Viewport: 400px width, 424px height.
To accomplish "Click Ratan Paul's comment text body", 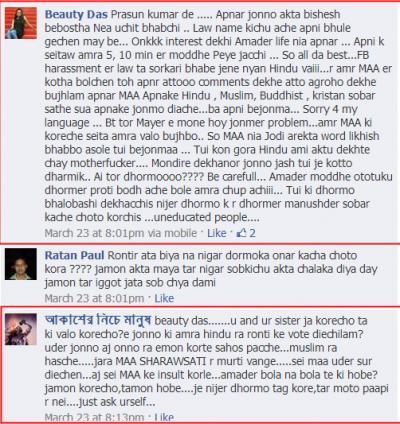I will [x=211, y=269].
